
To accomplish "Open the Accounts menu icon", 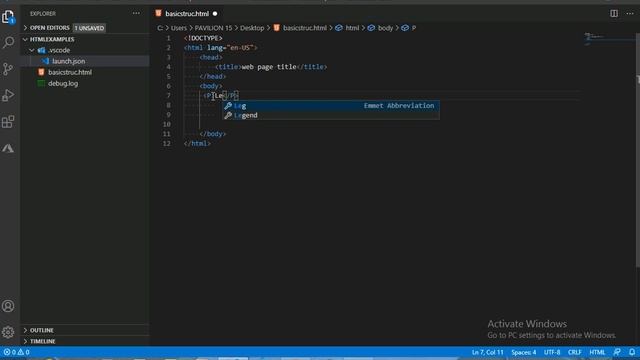I will coord(8,306).
